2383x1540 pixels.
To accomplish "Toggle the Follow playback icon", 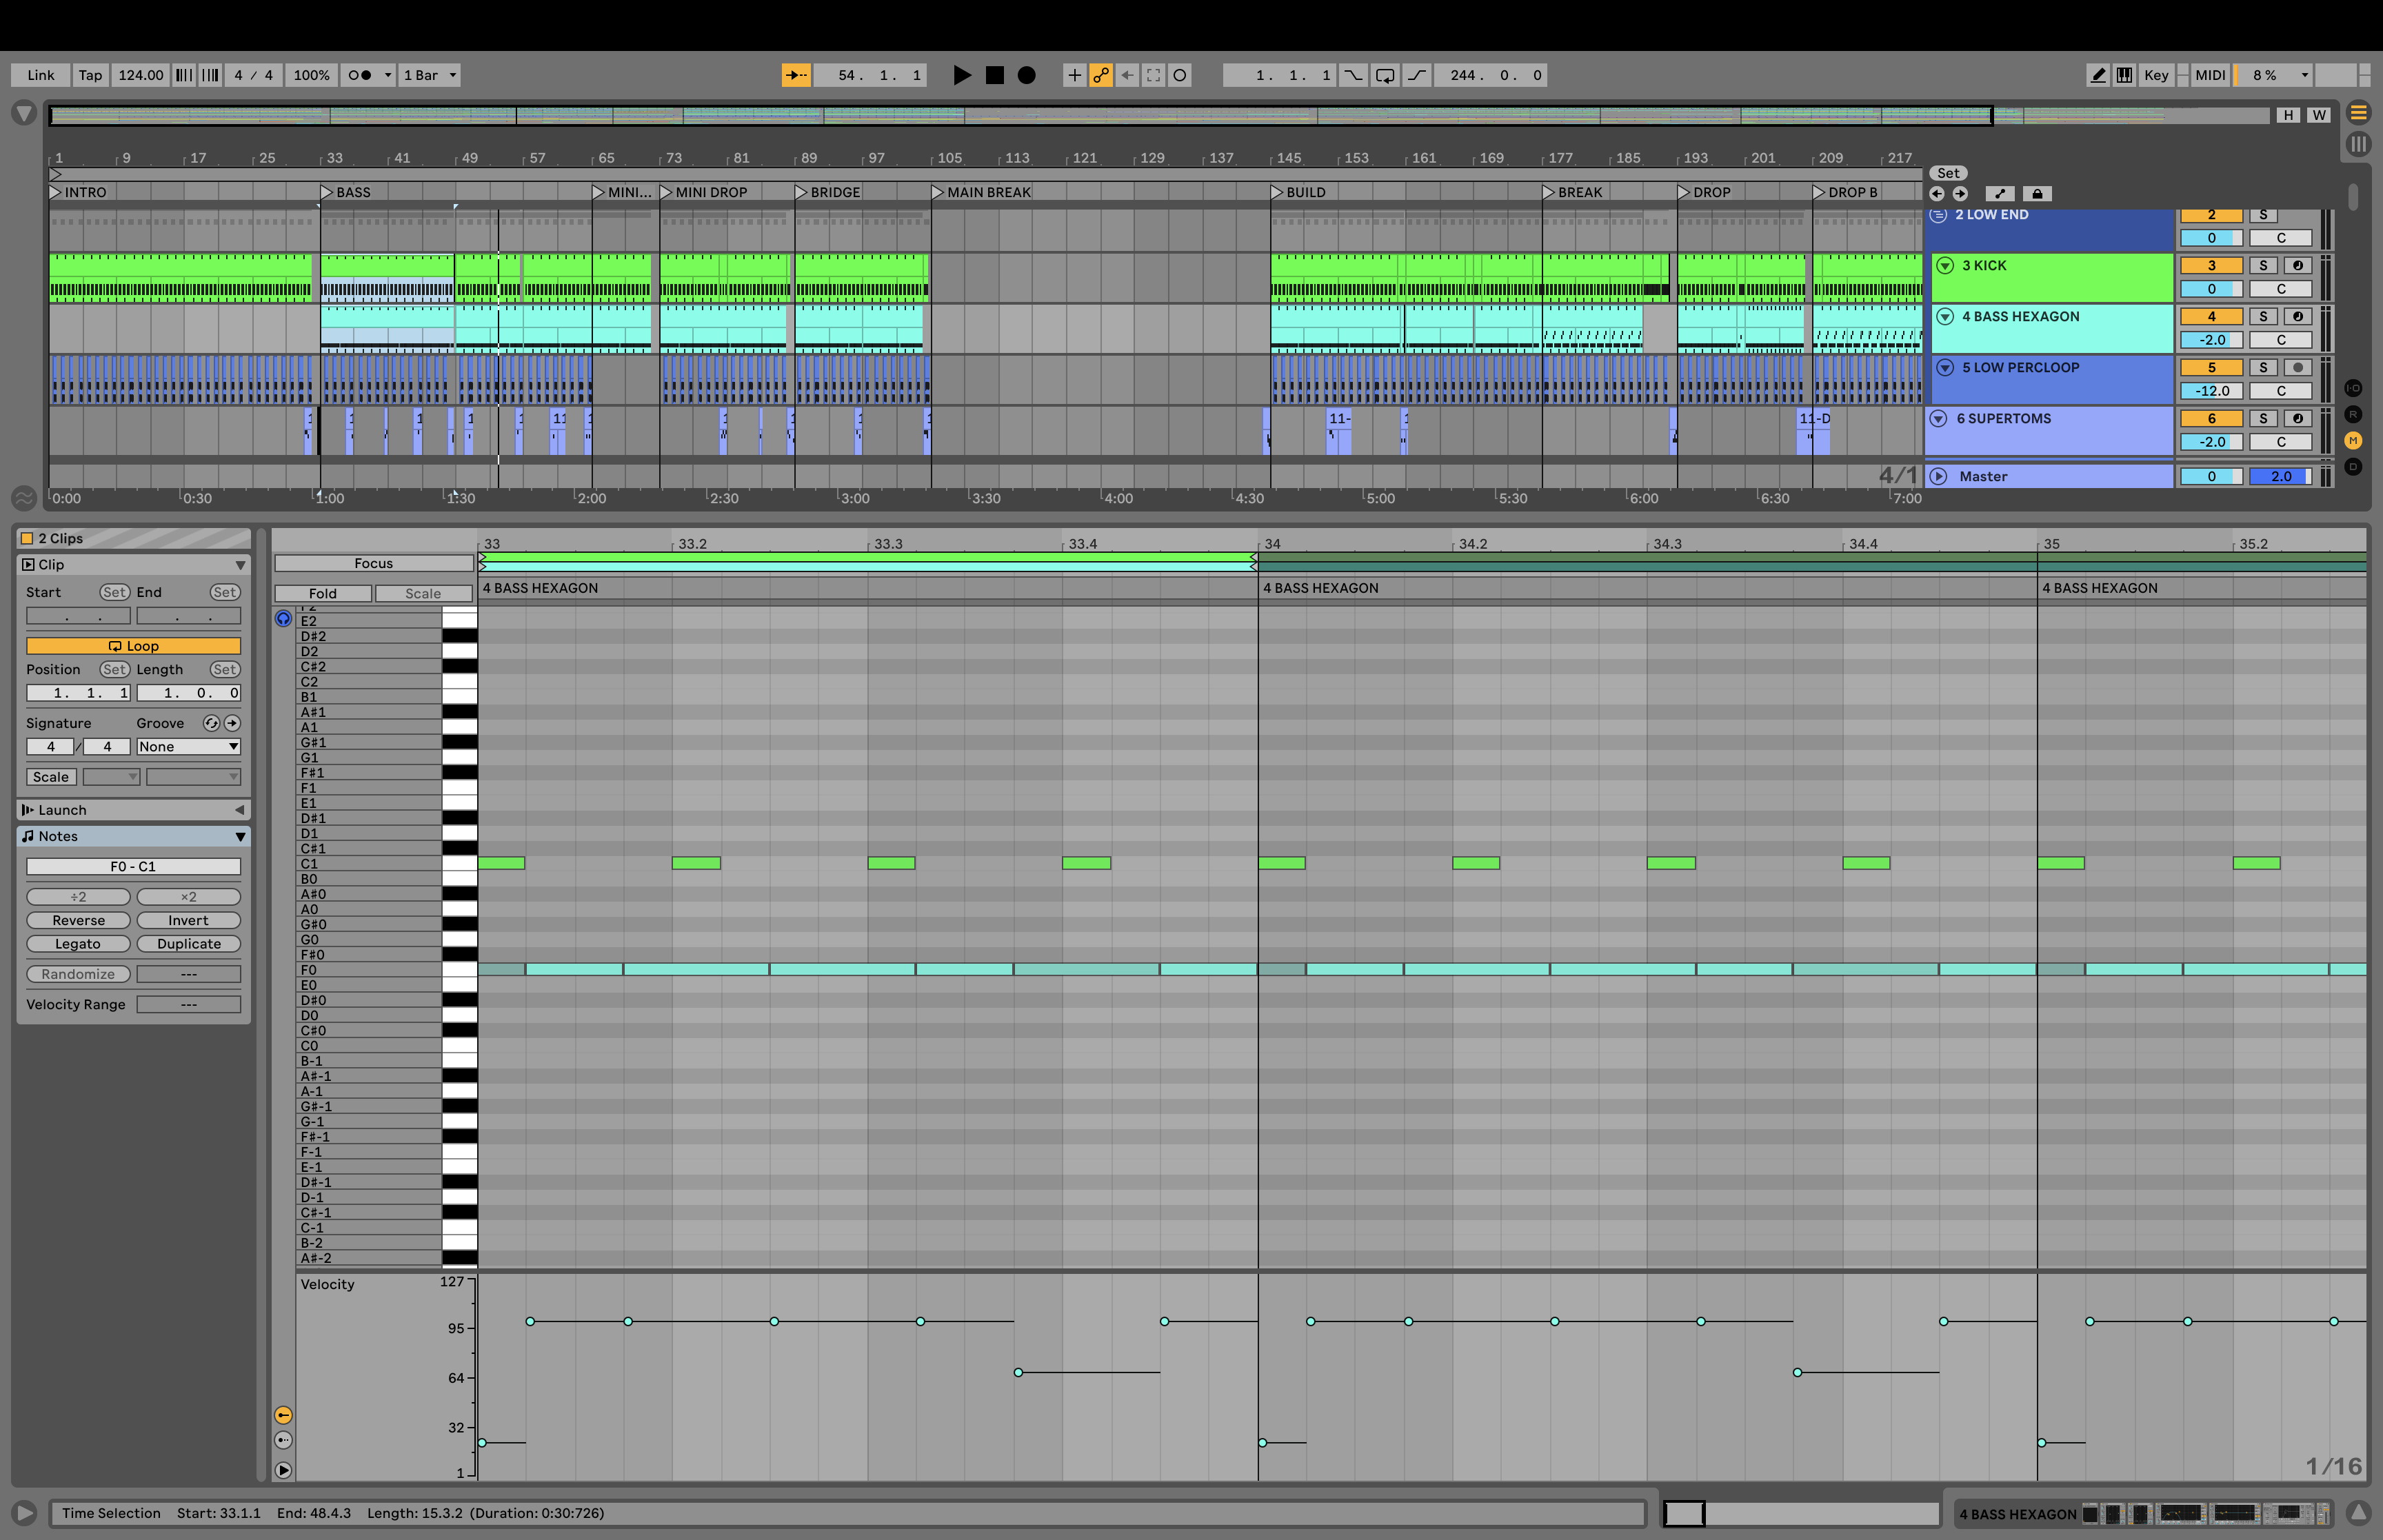I will [x=796, y=75].
